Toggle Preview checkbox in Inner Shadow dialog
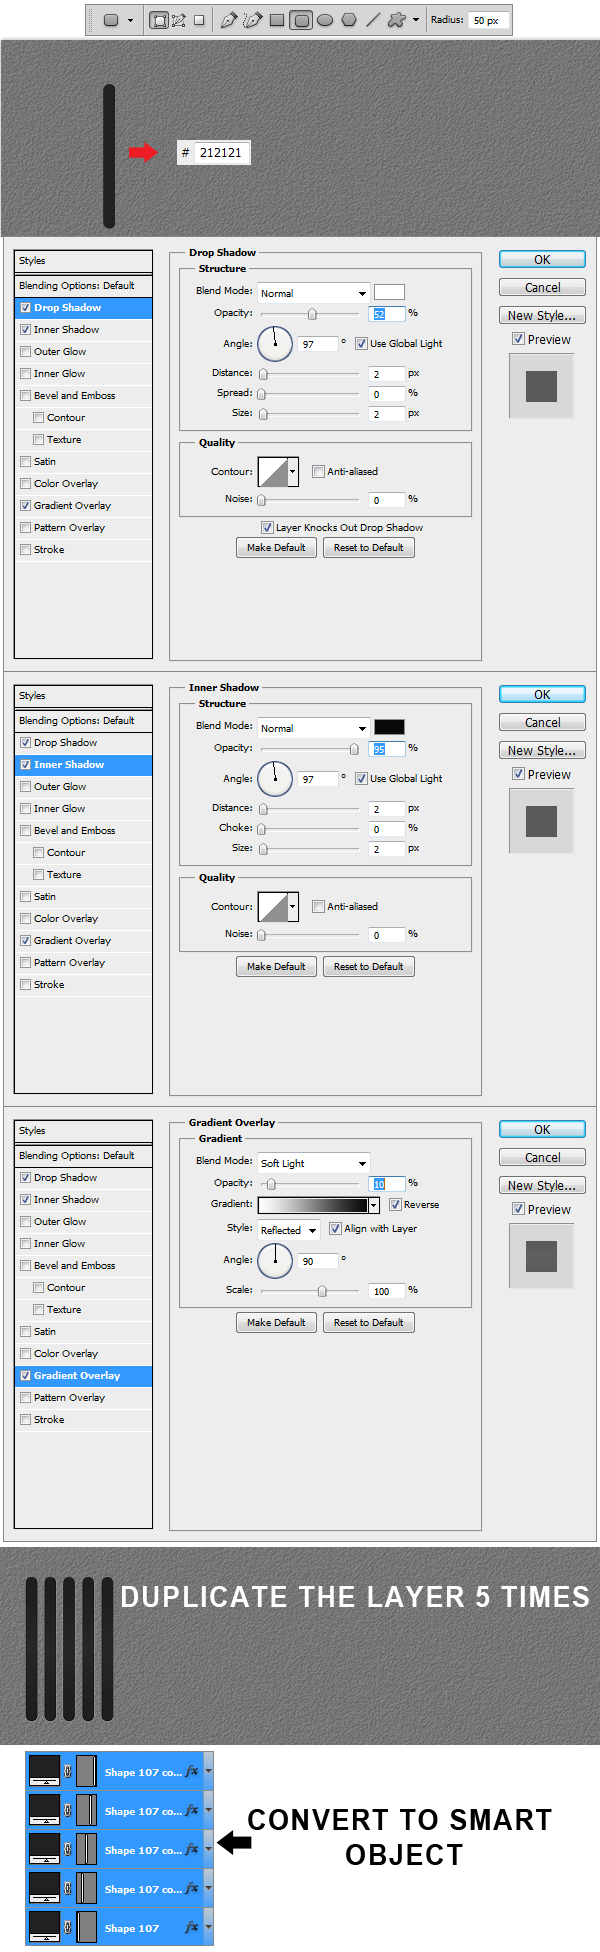The height and width of the screenshot is (1952, 600). point(518,774)
